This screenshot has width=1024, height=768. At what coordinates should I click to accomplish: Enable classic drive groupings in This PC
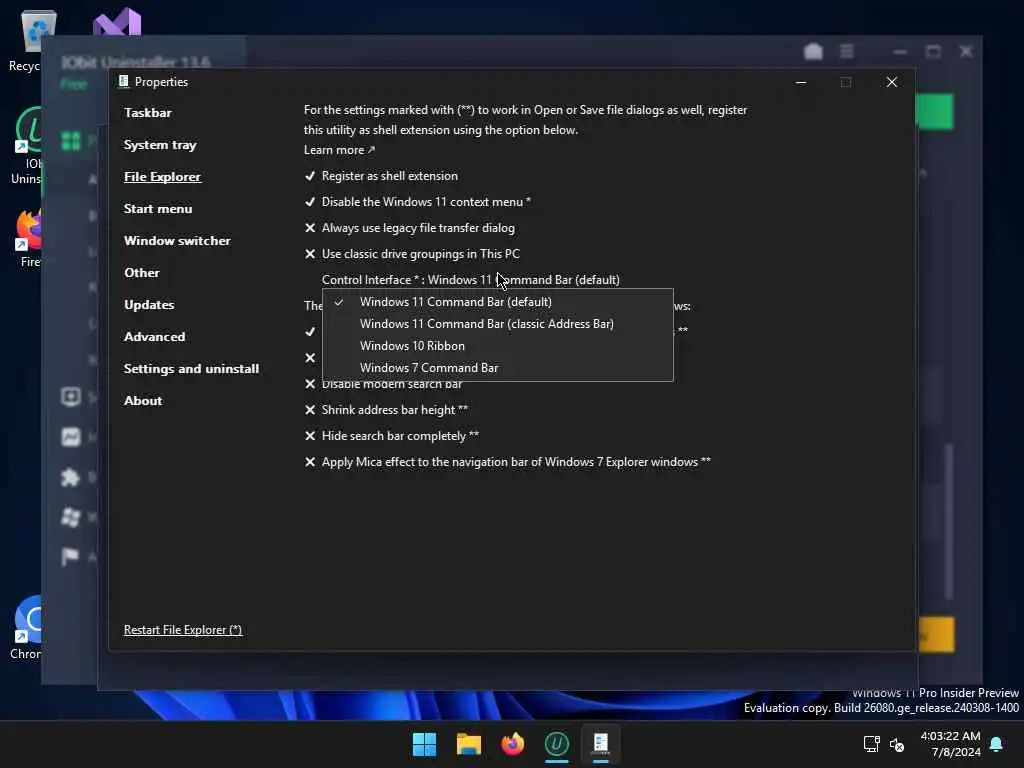pos(412,253)
